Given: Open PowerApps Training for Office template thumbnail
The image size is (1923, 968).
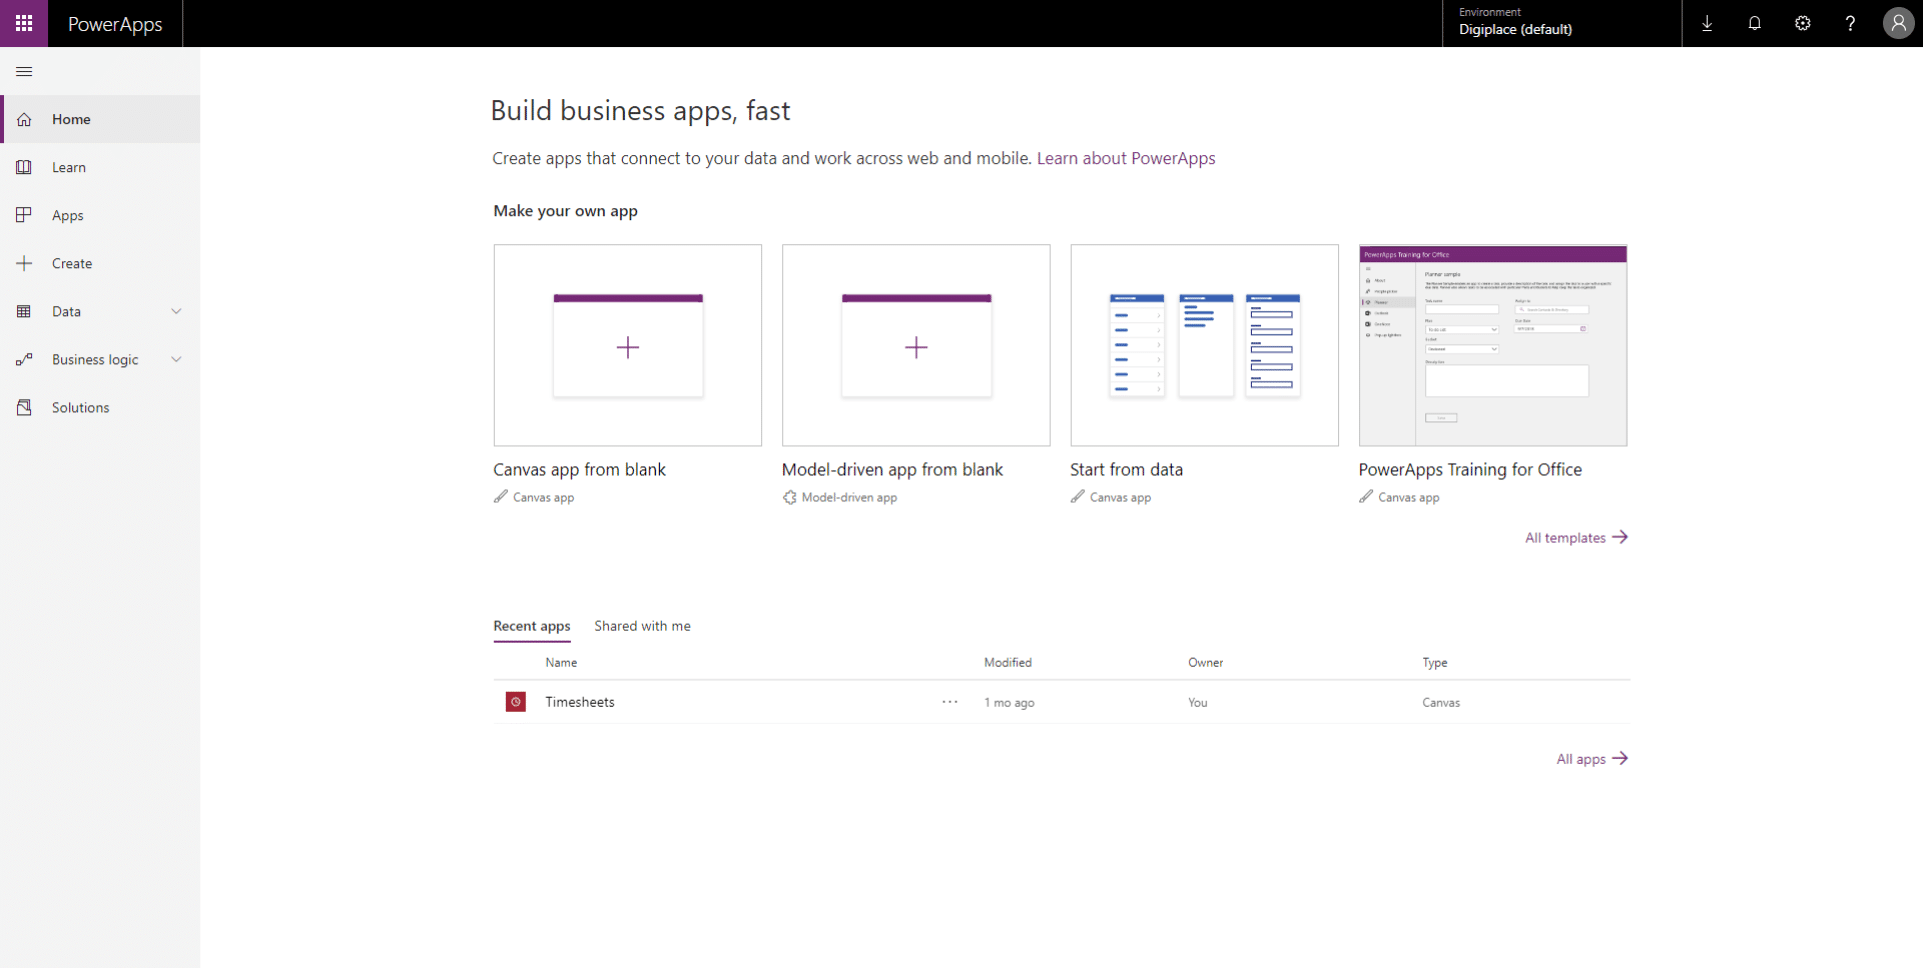Looking at the screenshot, I should [1493, 345].
